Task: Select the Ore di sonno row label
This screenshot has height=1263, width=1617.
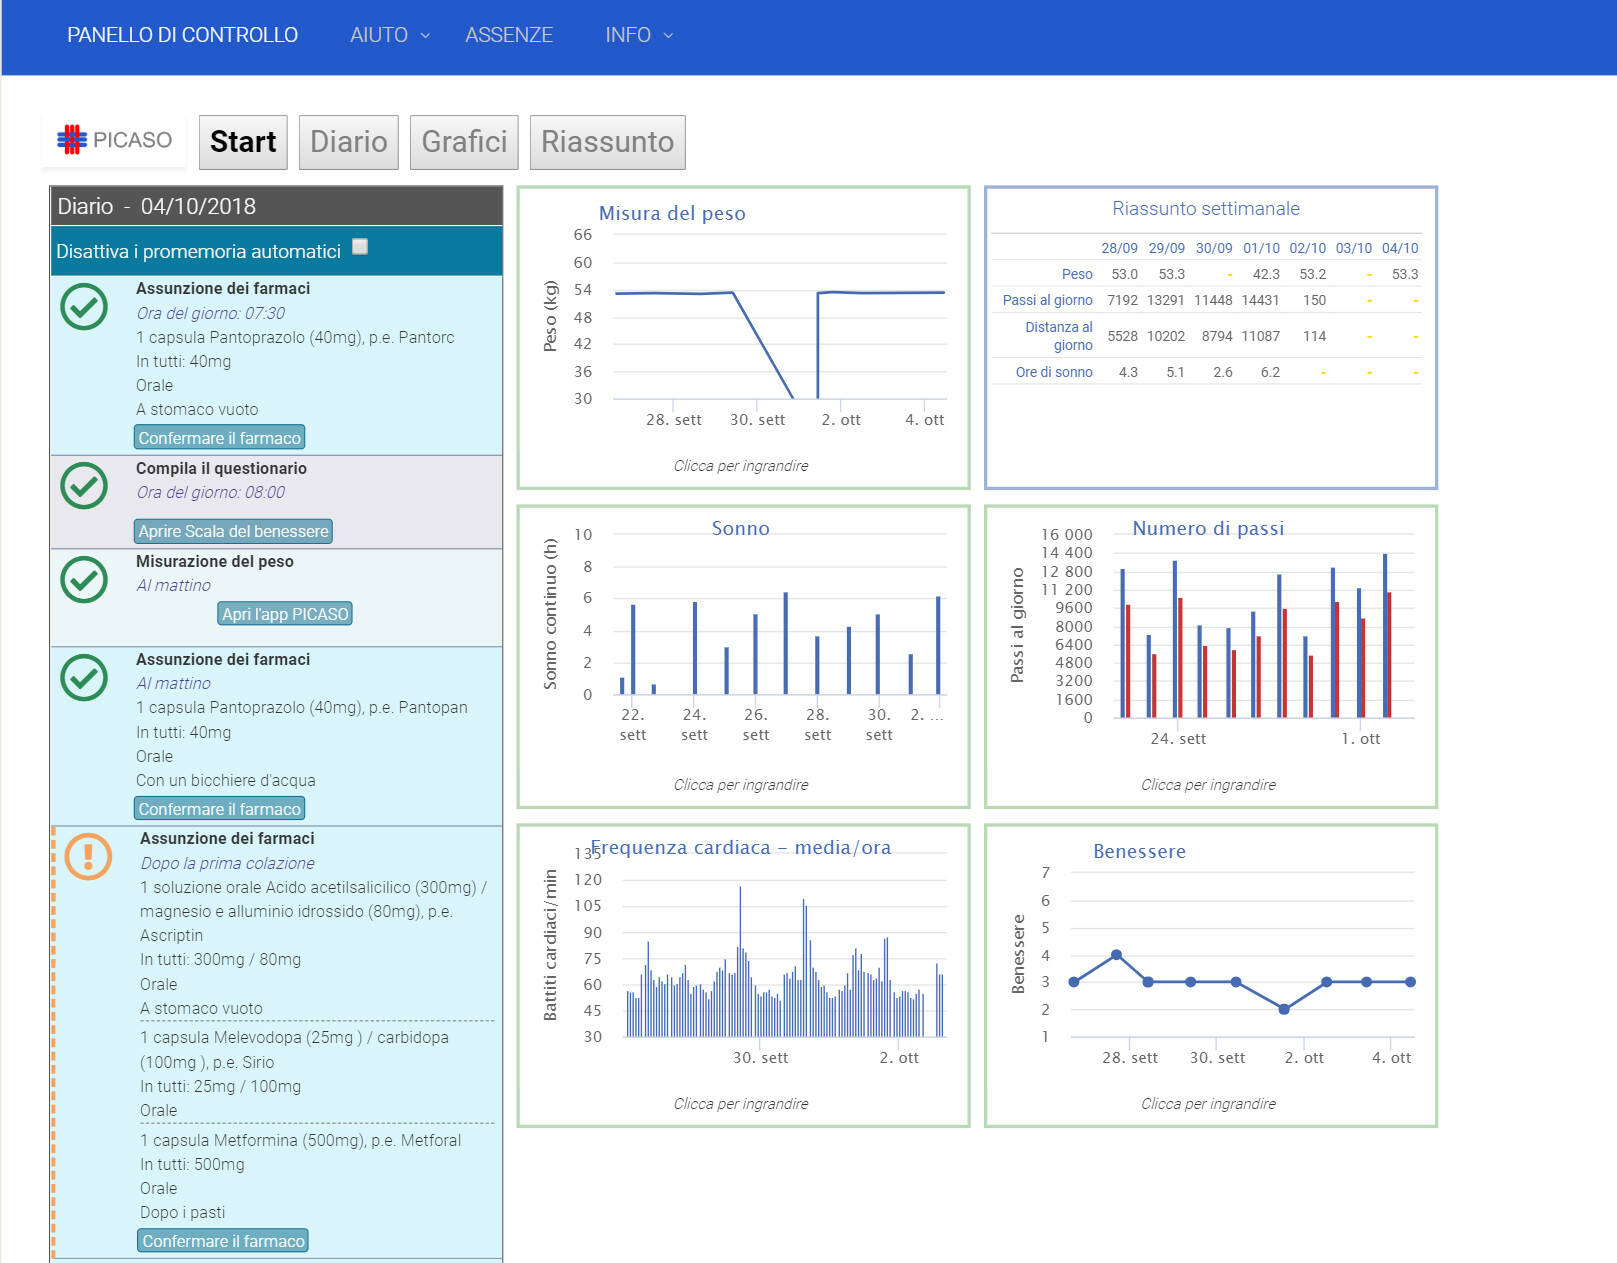Action: (1054, 372)
